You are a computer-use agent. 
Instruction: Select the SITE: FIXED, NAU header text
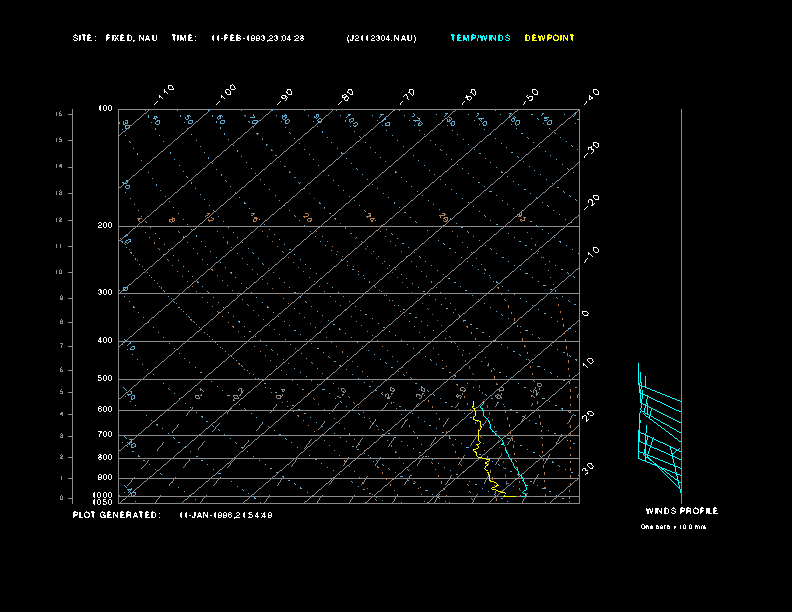click(115, 38)
